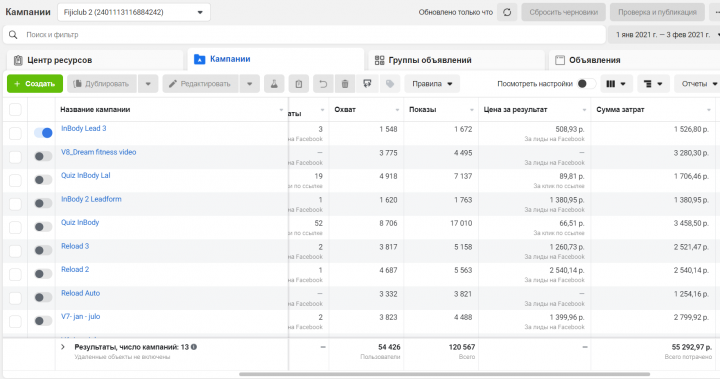
Task: Open the Правила dropdown
Action: [432, 84]
